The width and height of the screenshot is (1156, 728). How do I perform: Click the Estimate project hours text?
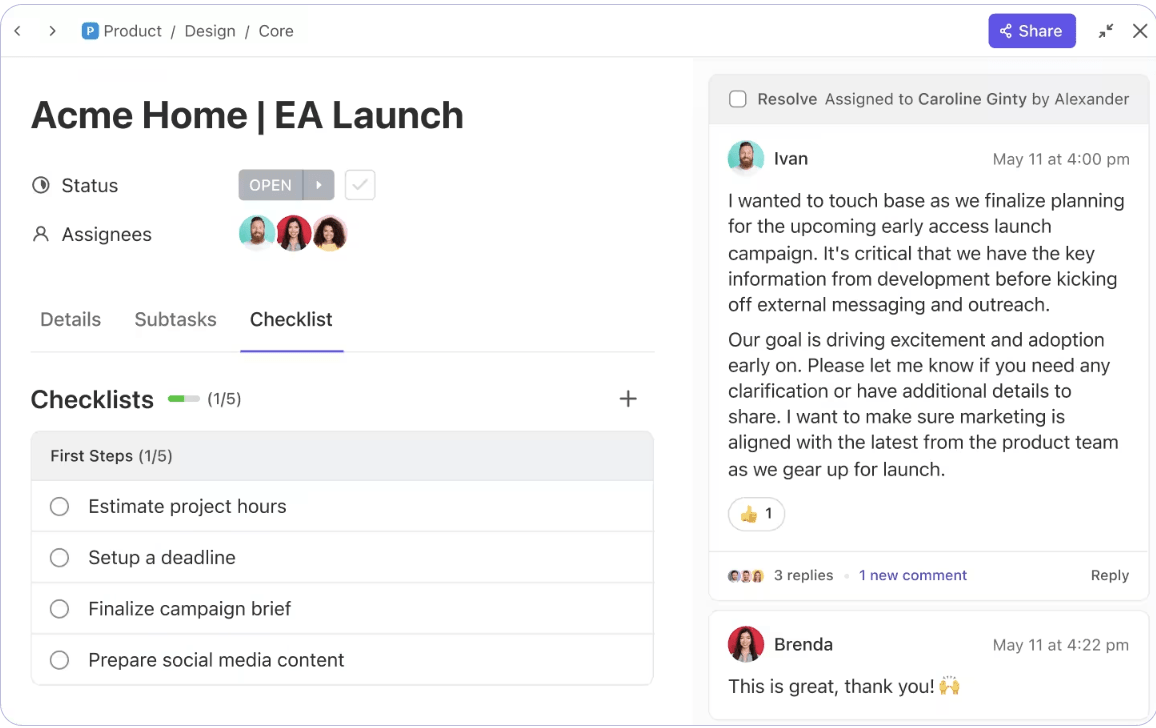[x=187, y=507]
